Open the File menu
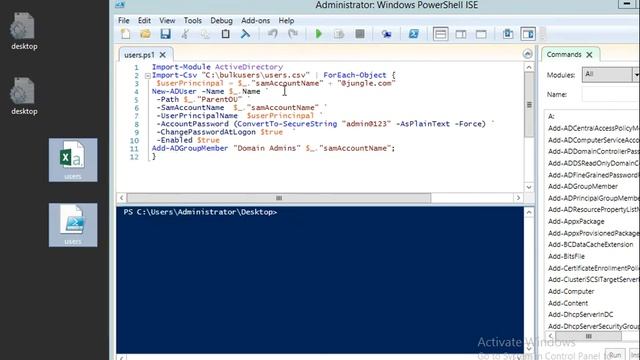Screen dimensions: 640x360 (124, 20)
